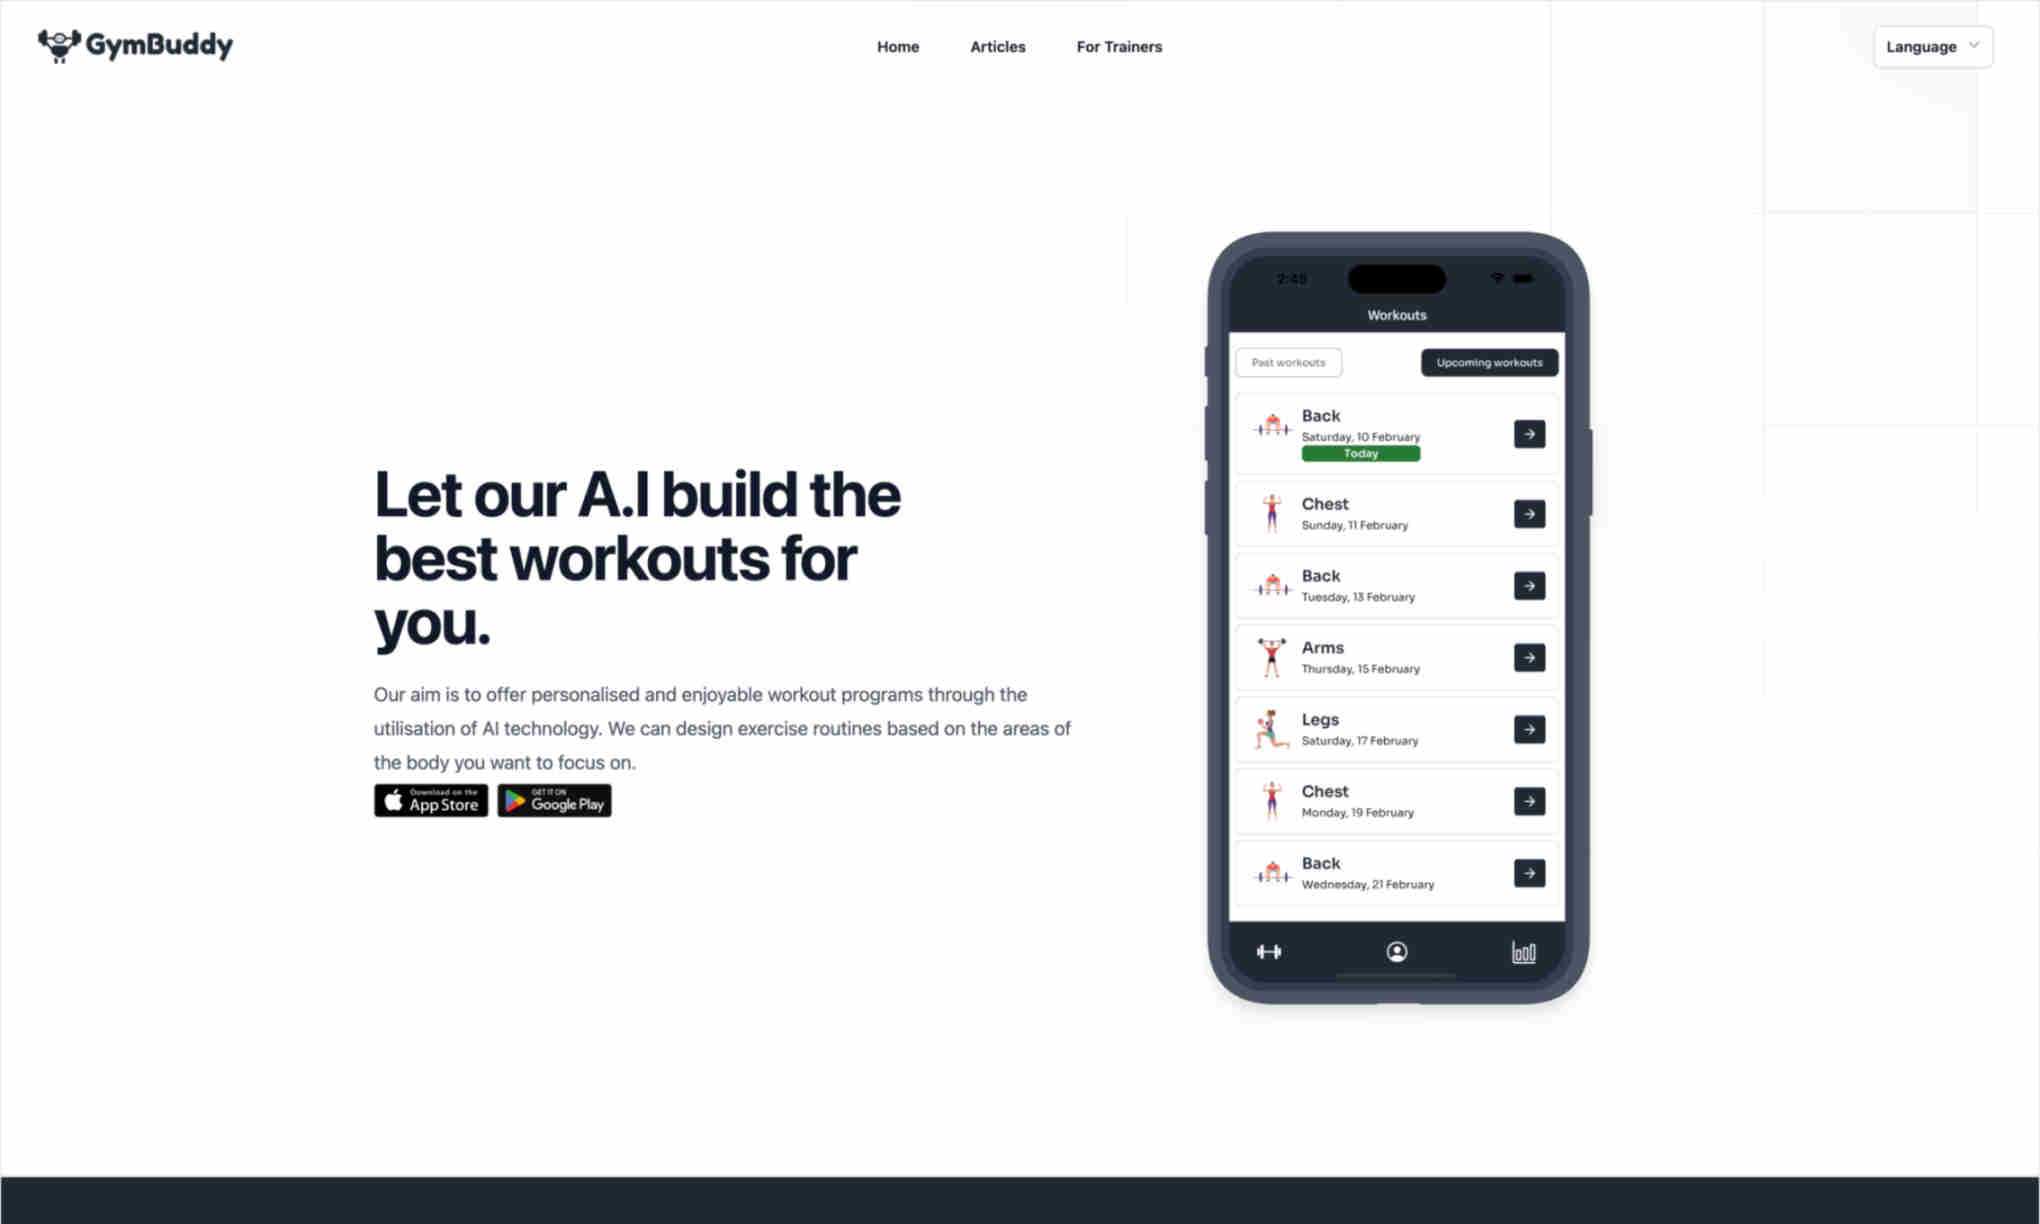Image resolution: width=2040 pixels, height=1224 pixels.
Task: Click the arrow button for Back workout
Action: pyautogui.click(x=1529, y=433)
